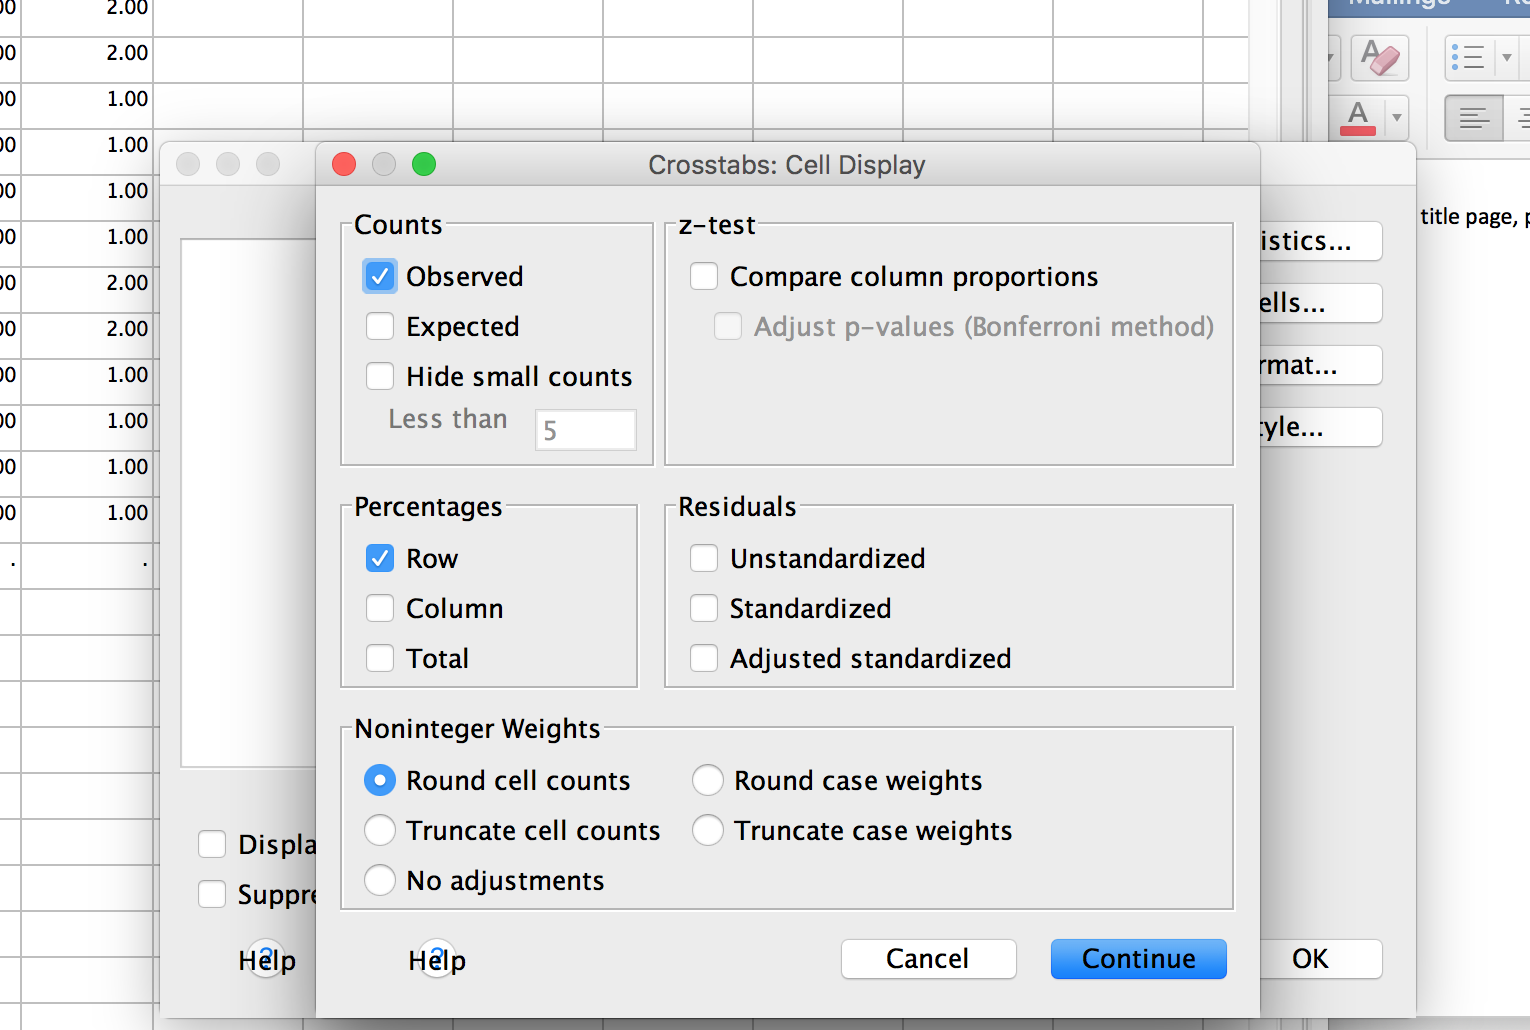Viewport: 1530px width, 1030px height.
Task: Check Compare column proportions
Action: pos(704,277)
